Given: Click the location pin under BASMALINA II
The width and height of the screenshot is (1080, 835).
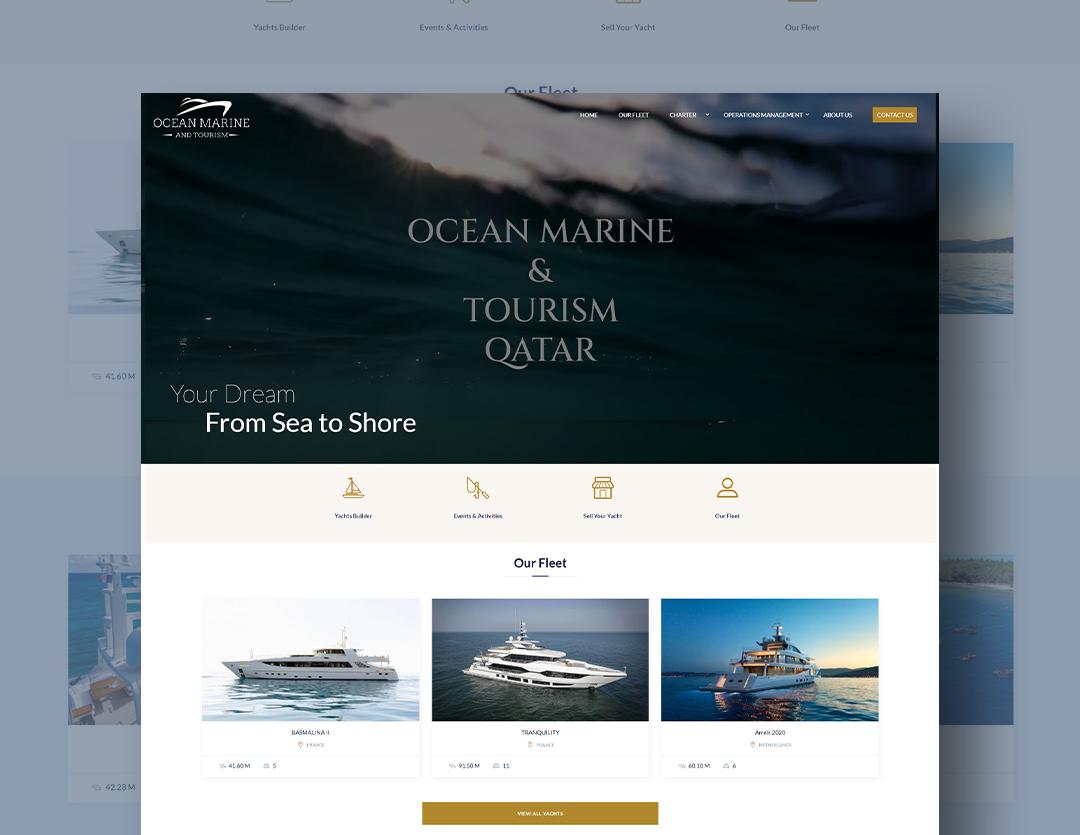Looking at the screenshot, I should point(300,745).
